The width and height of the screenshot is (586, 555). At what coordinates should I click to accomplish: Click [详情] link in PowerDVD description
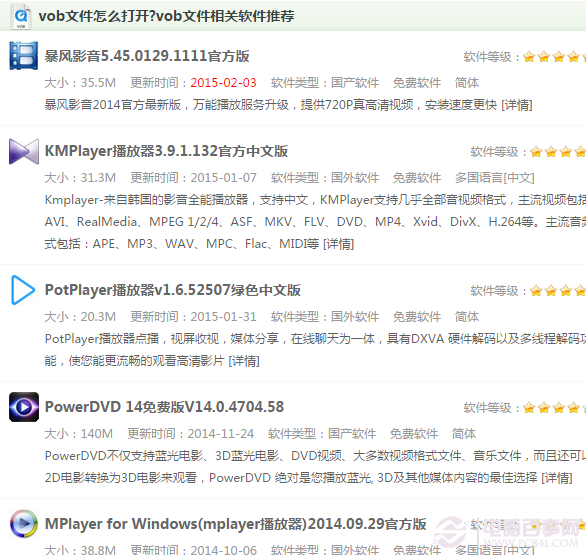point(557,478)
